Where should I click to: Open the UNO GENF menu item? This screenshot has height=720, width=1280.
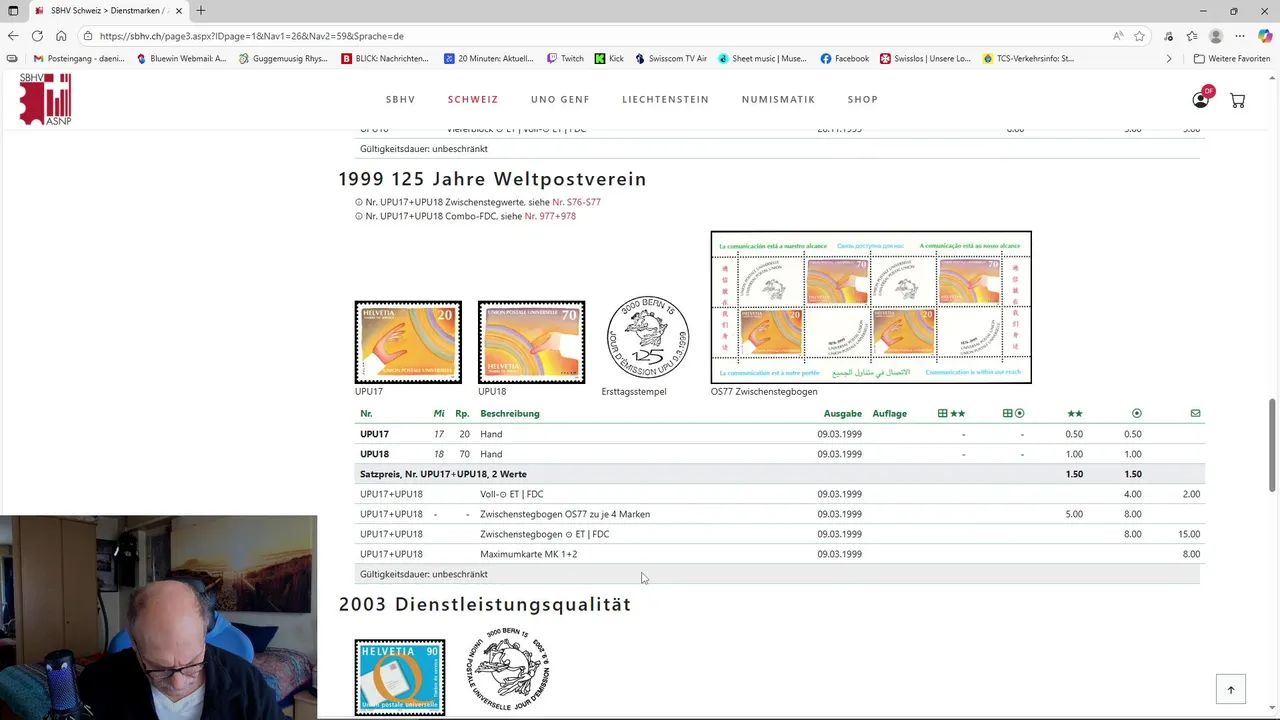(x=560, y=99)
